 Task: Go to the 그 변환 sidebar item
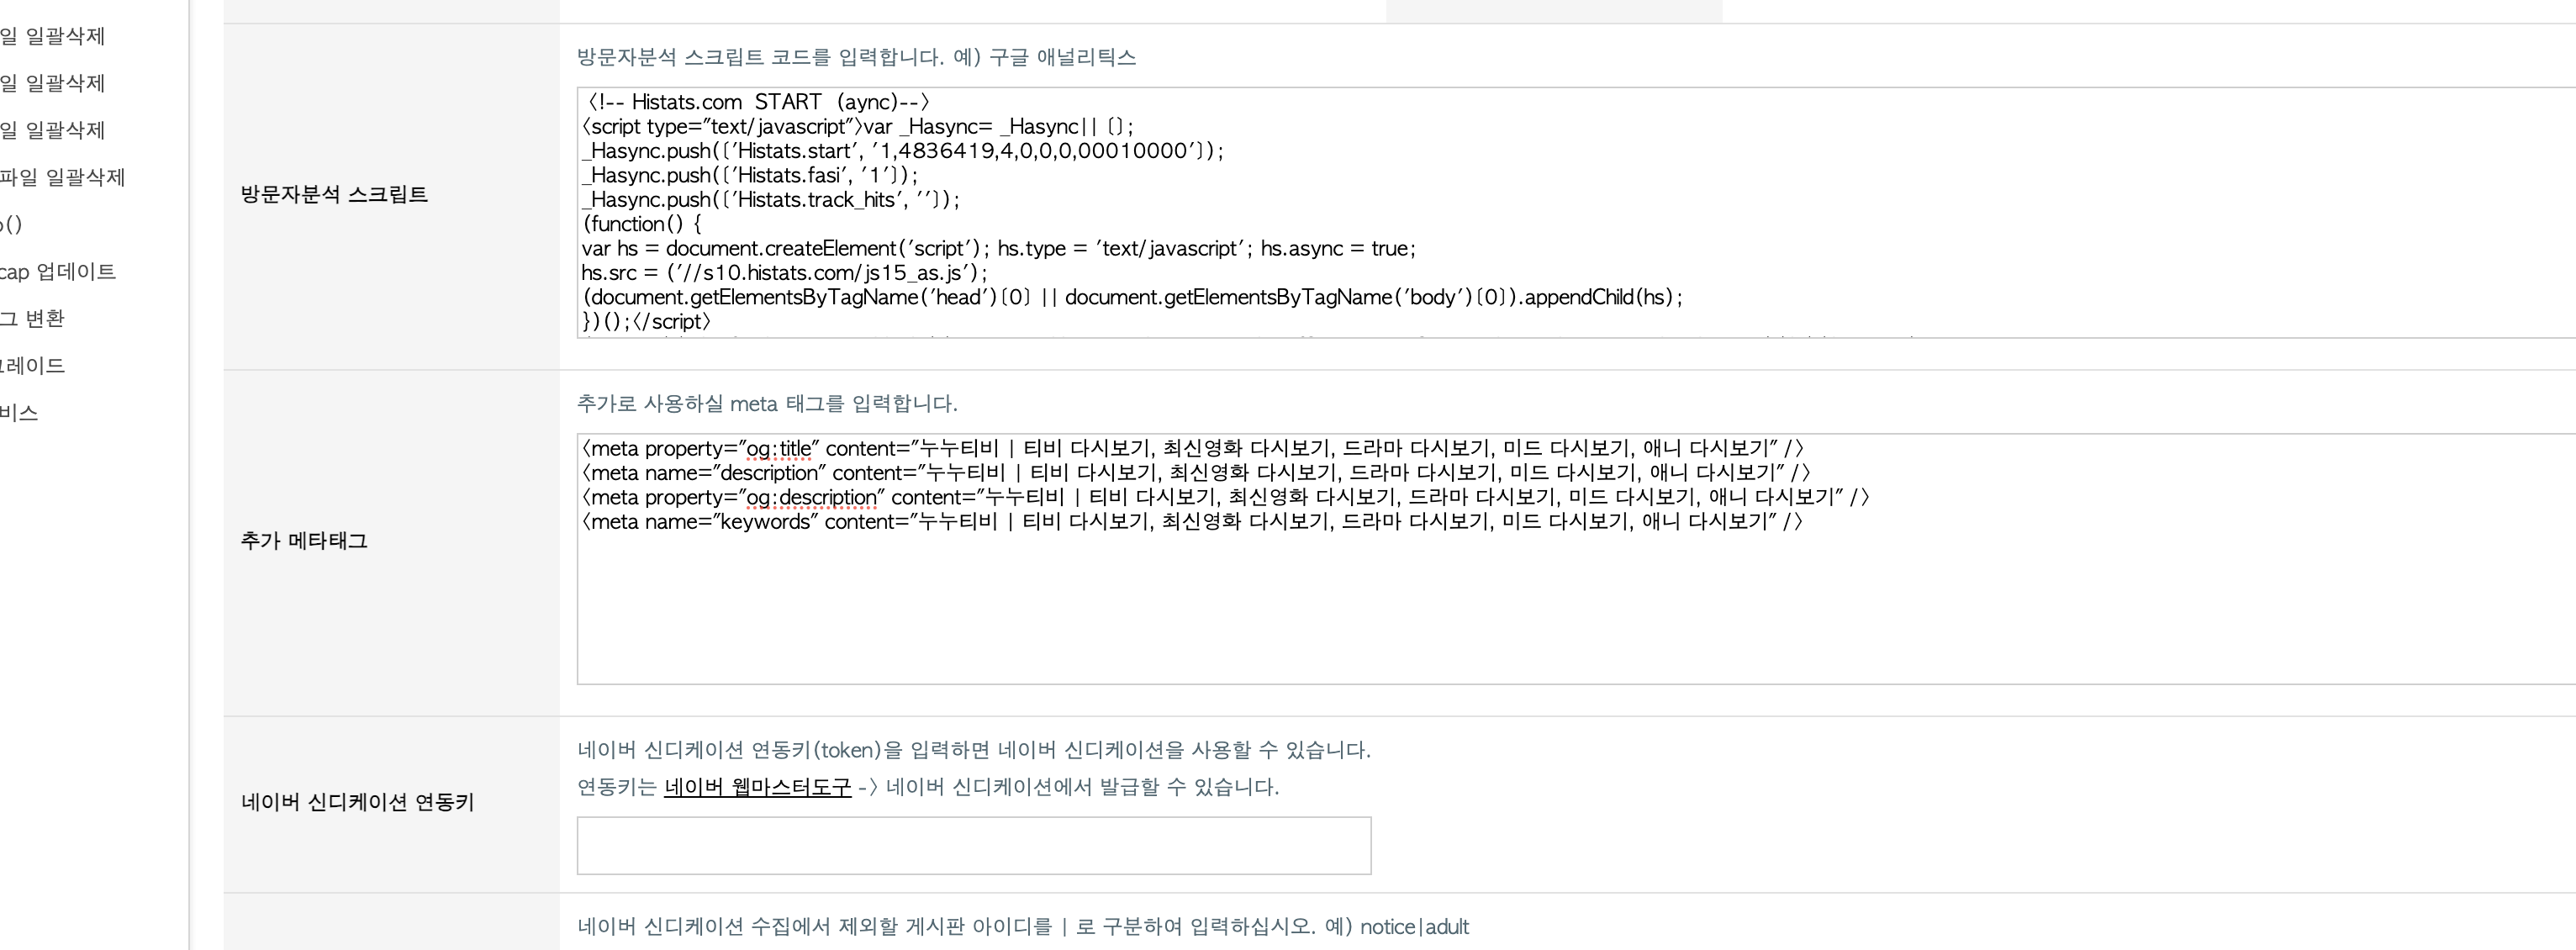tap(32, 318)
